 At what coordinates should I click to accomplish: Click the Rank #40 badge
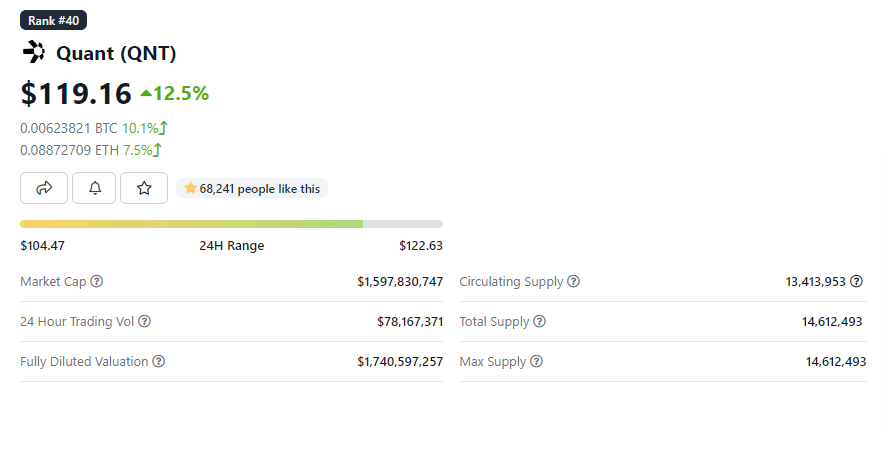coord(52,21)
